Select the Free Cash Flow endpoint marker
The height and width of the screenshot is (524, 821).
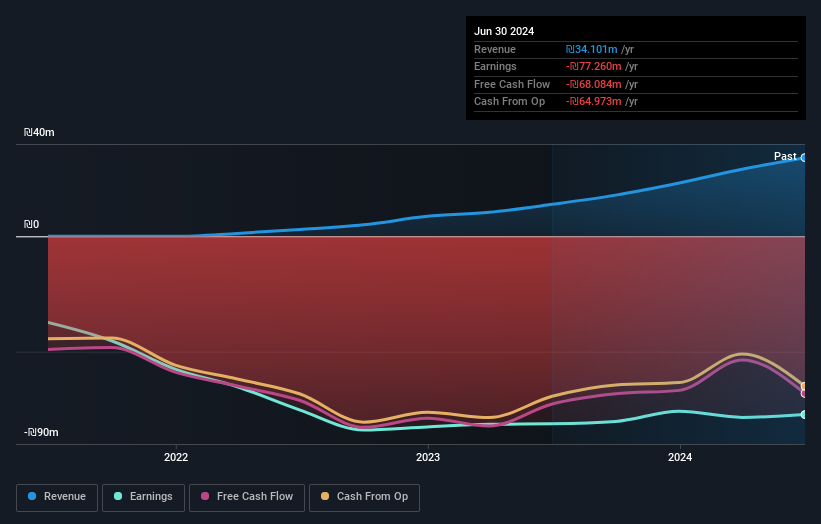pos(804,394)
